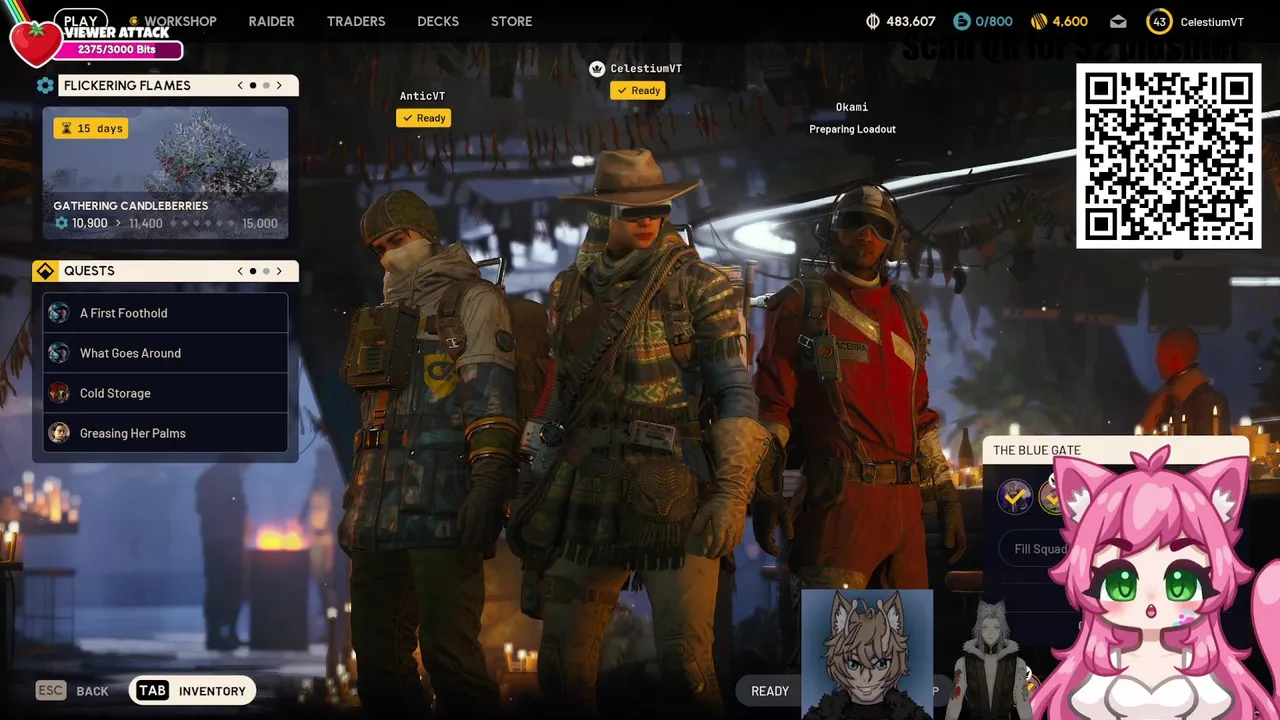The width and height of the screenshot is (1280, 720).
Task: Click the 15,000 goal value
Action: tap(259, 223)
